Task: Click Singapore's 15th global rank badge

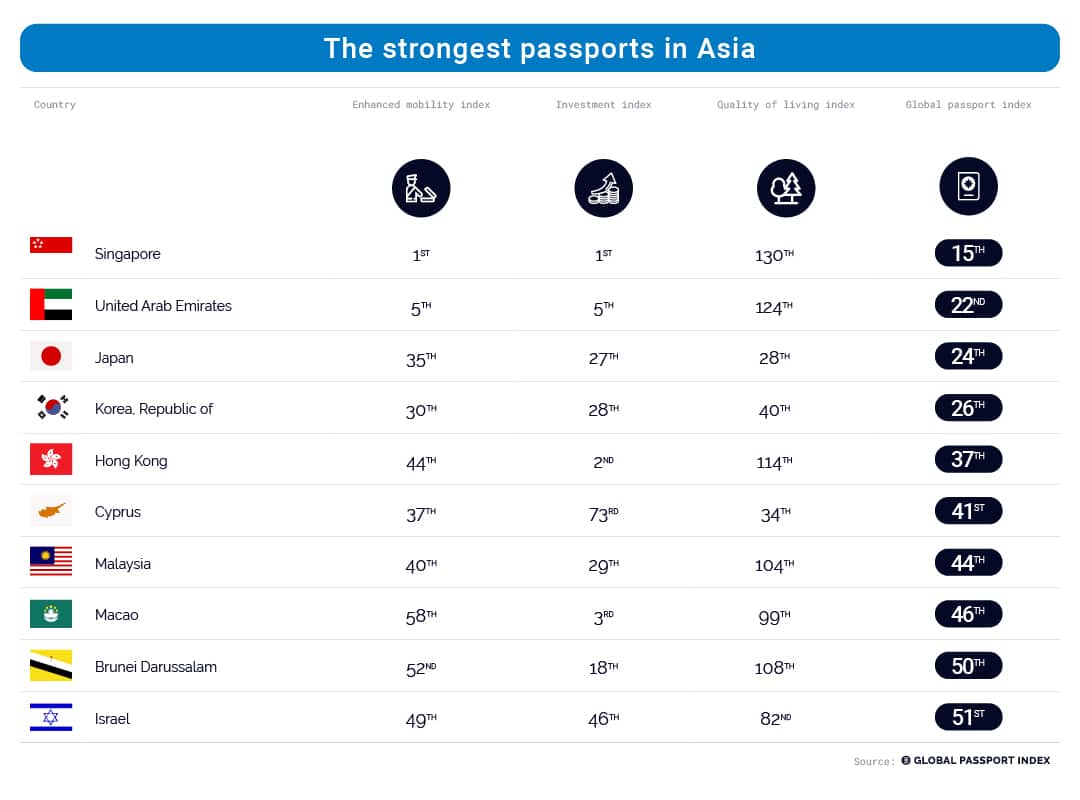Action: pos(968,253)
